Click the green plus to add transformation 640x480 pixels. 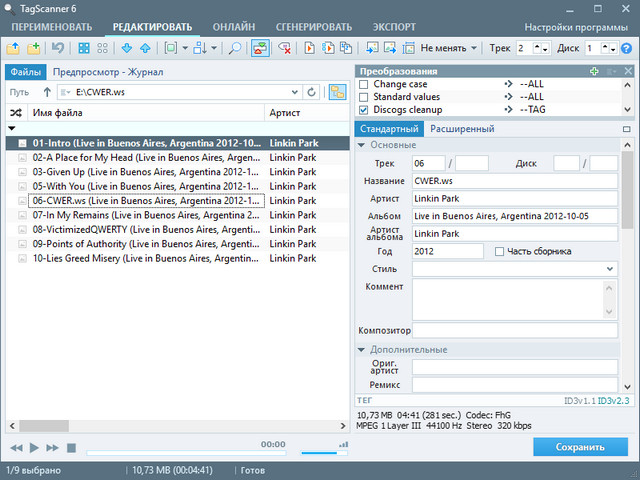click(594, 72)
